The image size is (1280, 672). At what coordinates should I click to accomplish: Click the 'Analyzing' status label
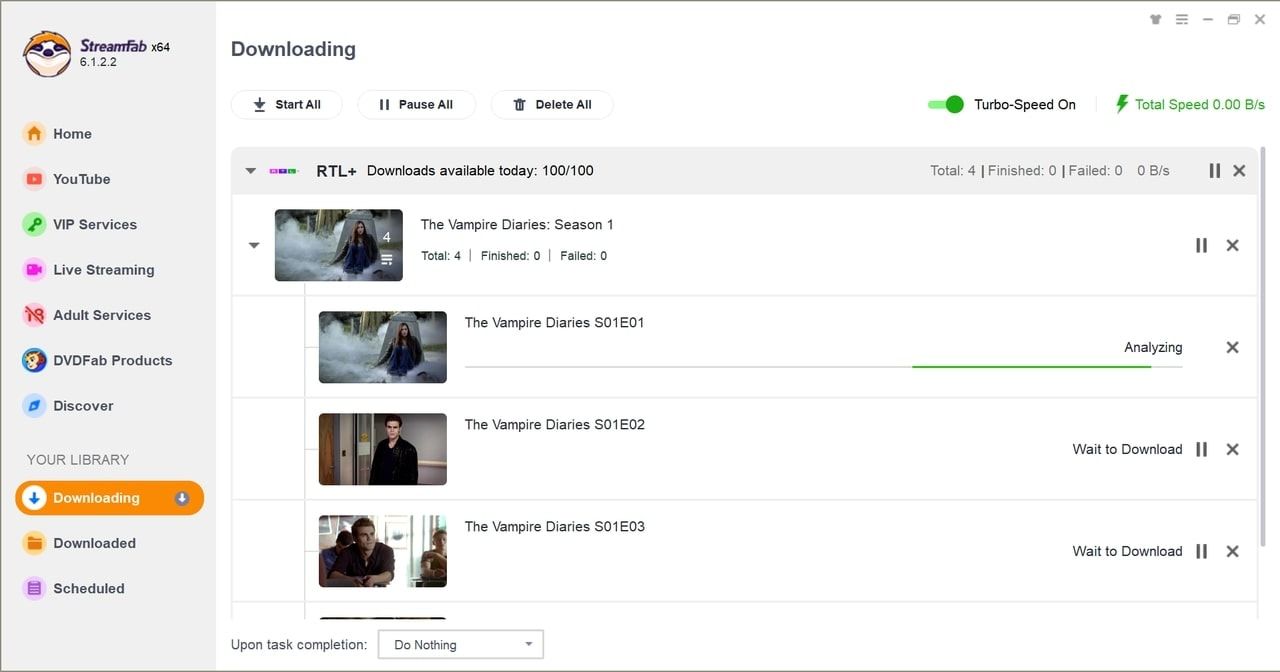pyautogui.click(x=1153, y=347)
